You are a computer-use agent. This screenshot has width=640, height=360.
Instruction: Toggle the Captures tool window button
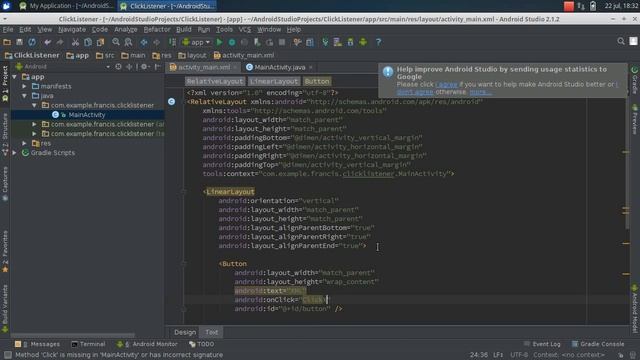[x=5, y=184]
